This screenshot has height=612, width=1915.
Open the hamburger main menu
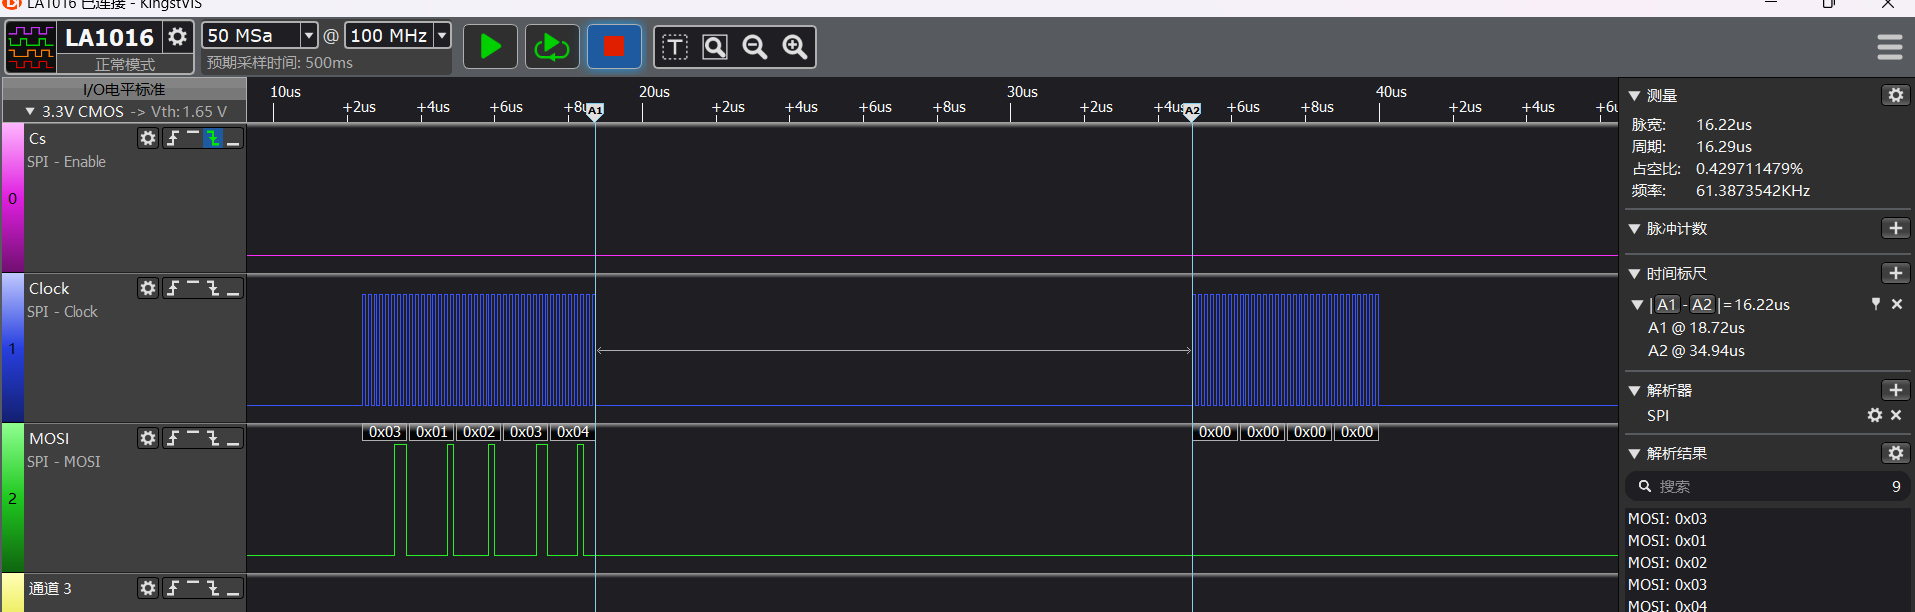click(x=1889, y=47)
